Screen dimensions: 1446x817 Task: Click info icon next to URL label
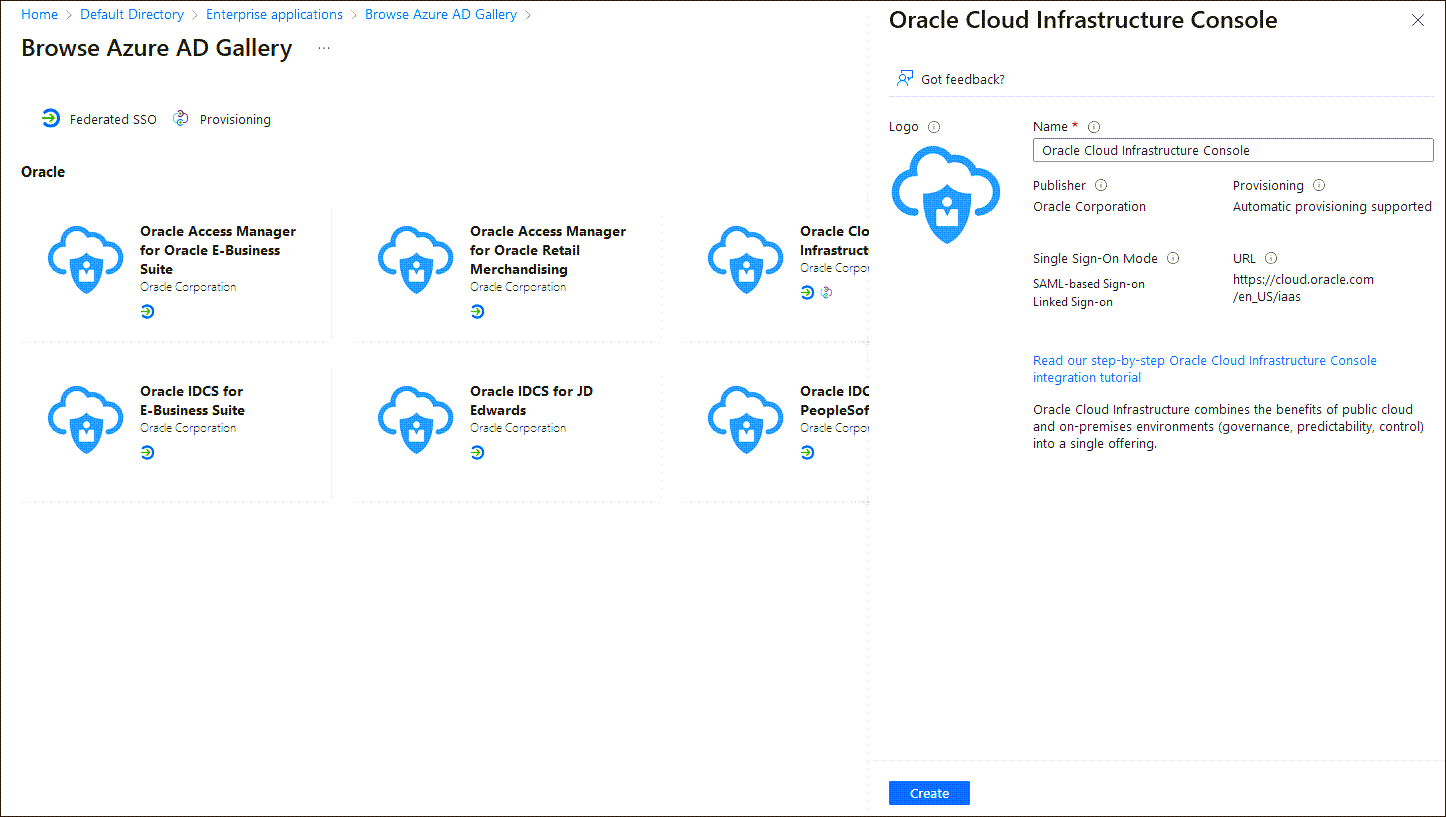pos(1271,258)
